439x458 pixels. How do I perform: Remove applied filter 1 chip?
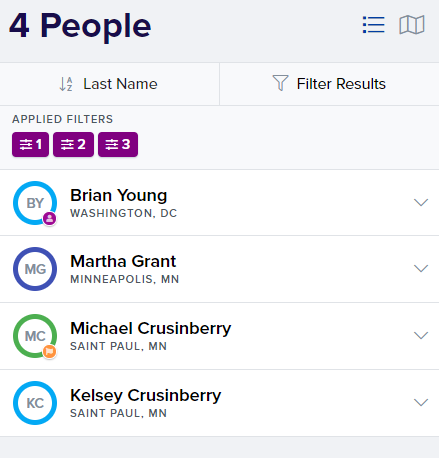tap(30, 144)
